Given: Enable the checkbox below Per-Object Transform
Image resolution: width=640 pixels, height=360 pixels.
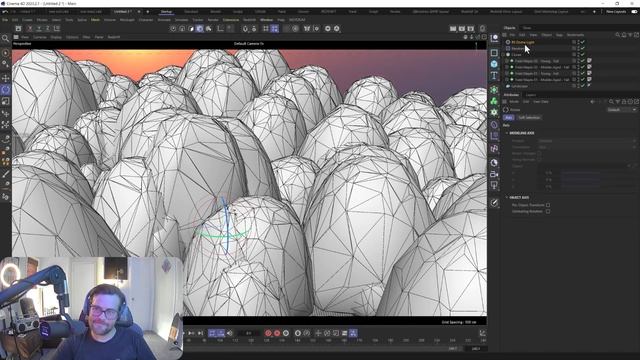Looking at the screenshot, I should 548,211.
